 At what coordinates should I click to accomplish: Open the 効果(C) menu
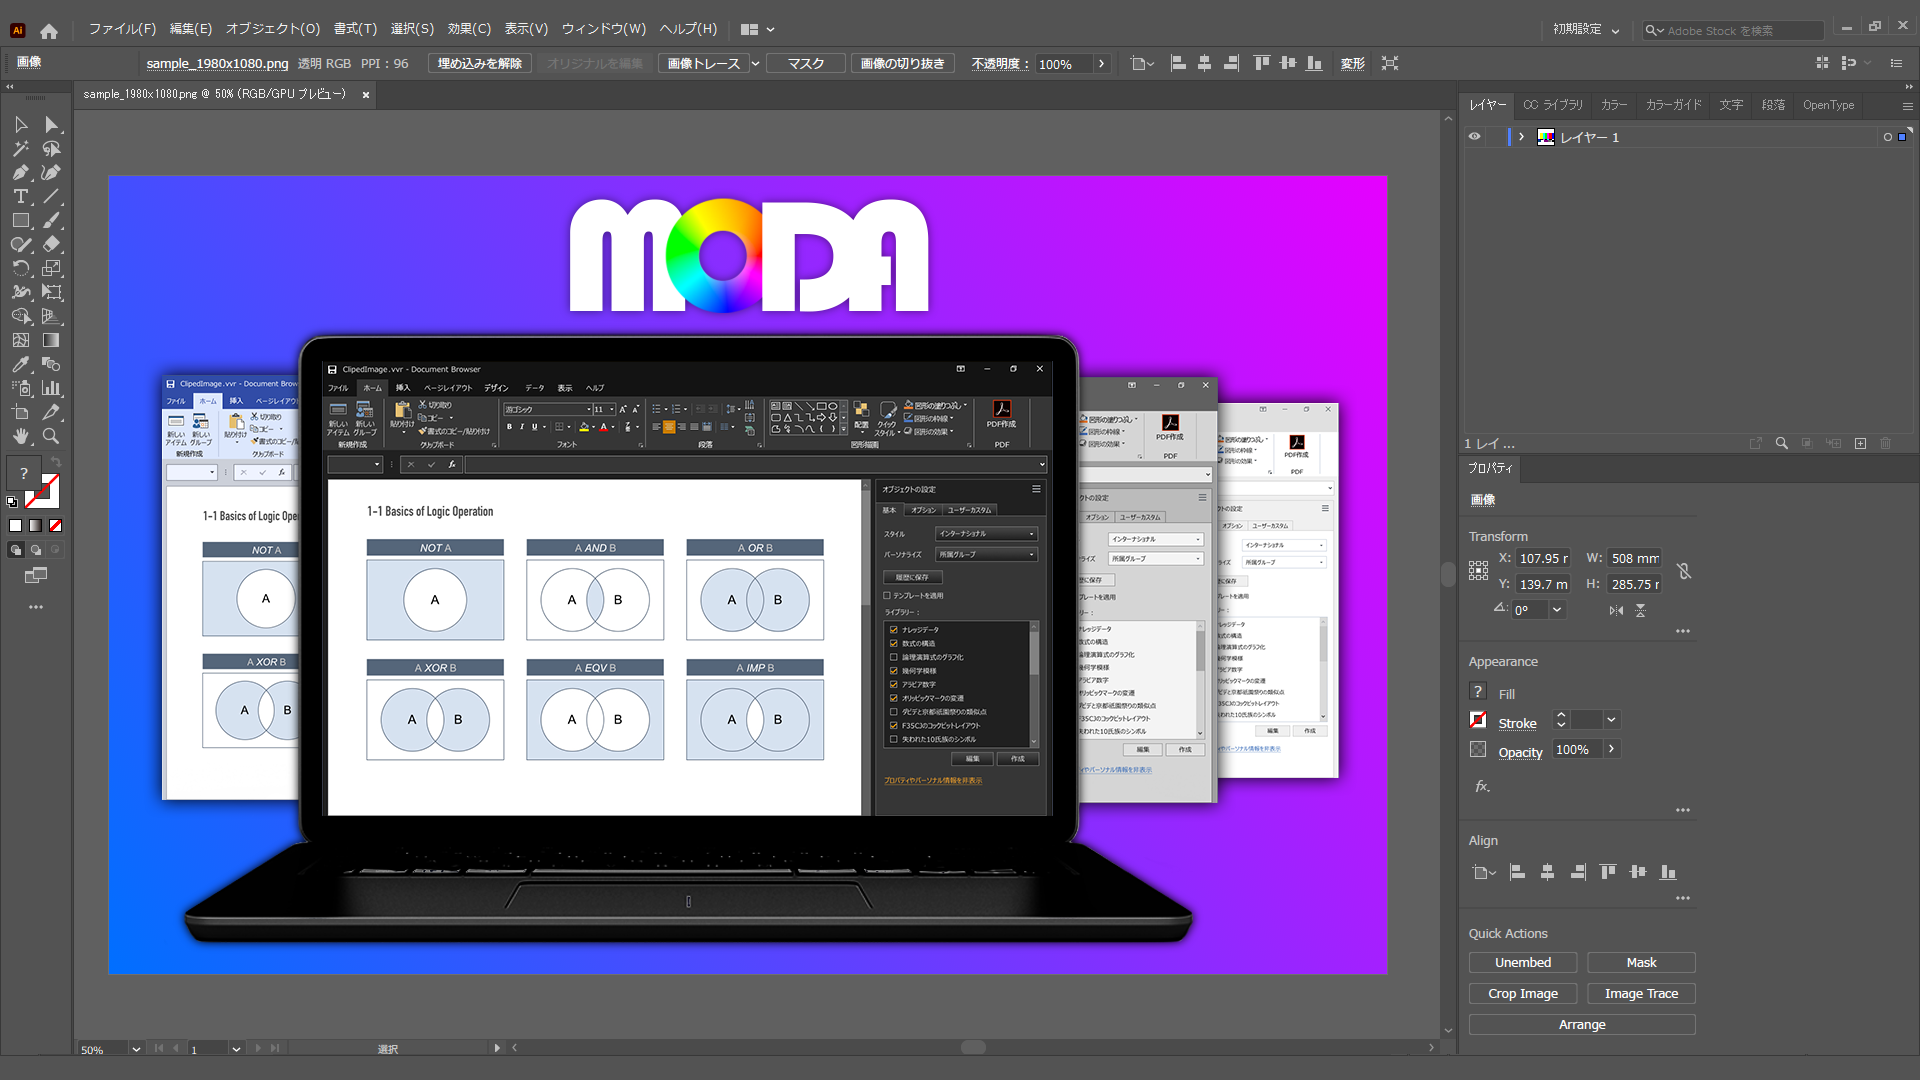469,29
